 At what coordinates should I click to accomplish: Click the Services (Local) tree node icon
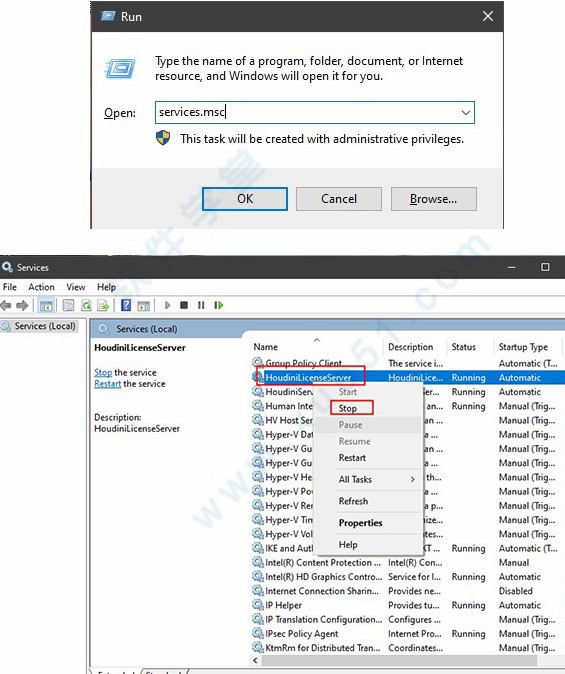tap(6, 327)
